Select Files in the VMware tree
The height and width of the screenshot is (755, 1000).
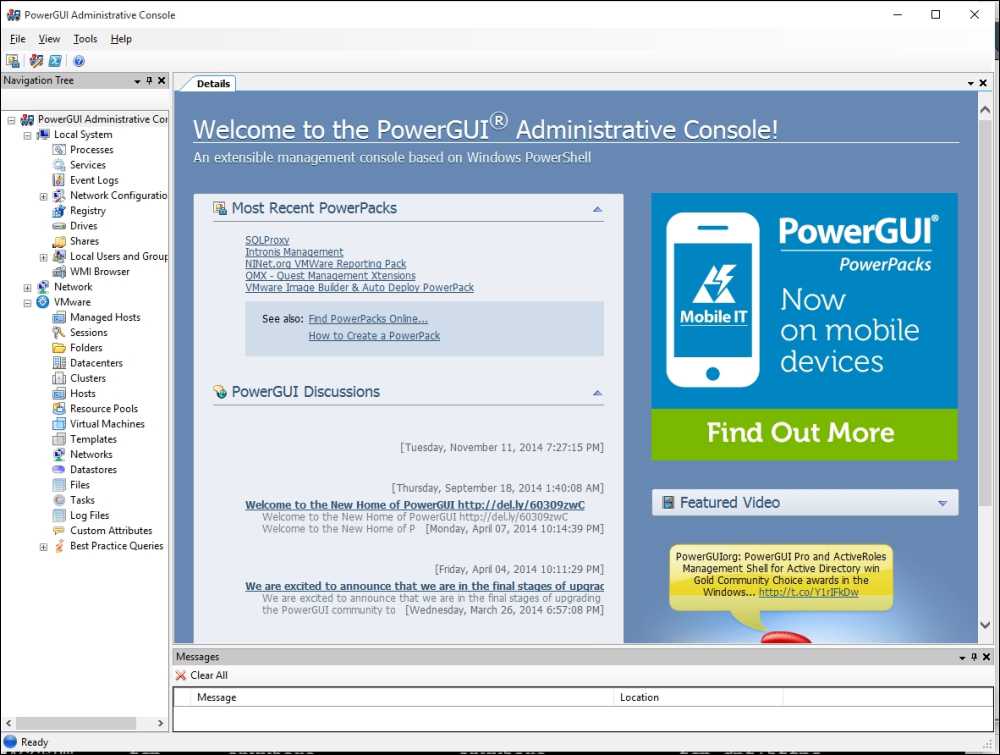[80, 485]
